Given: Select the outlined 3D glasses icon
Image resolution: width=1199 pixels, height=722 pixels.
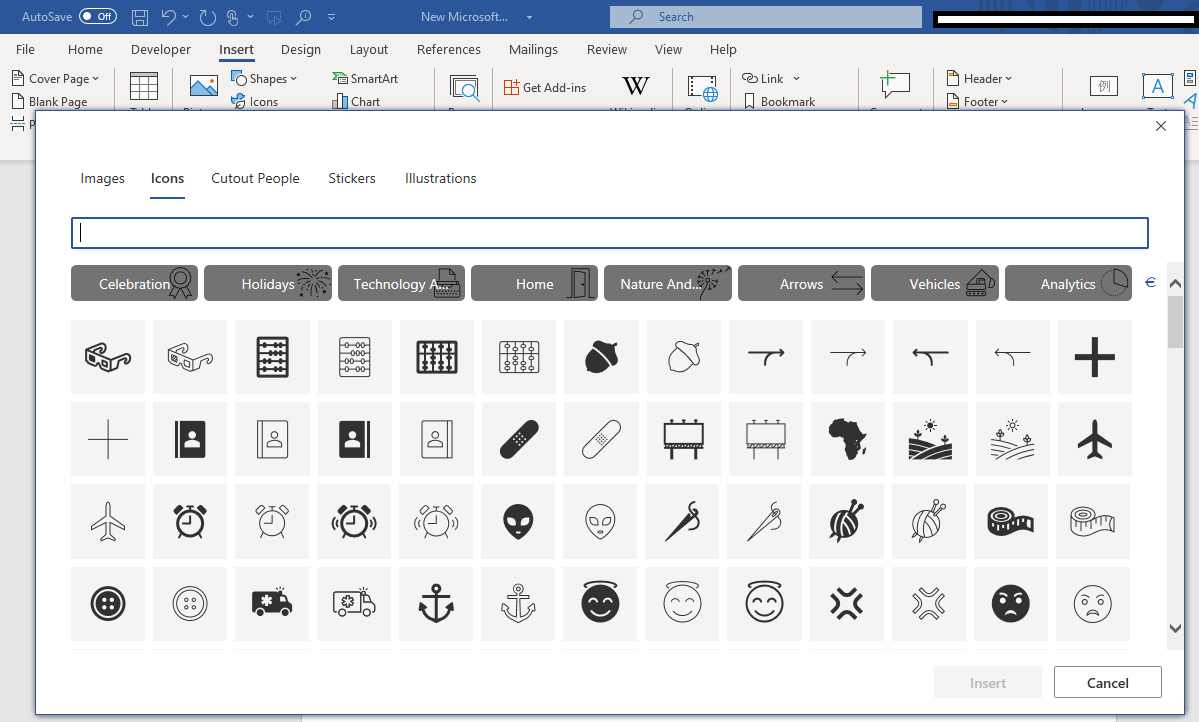Looking at the screenshot, I should pos(190,356).
